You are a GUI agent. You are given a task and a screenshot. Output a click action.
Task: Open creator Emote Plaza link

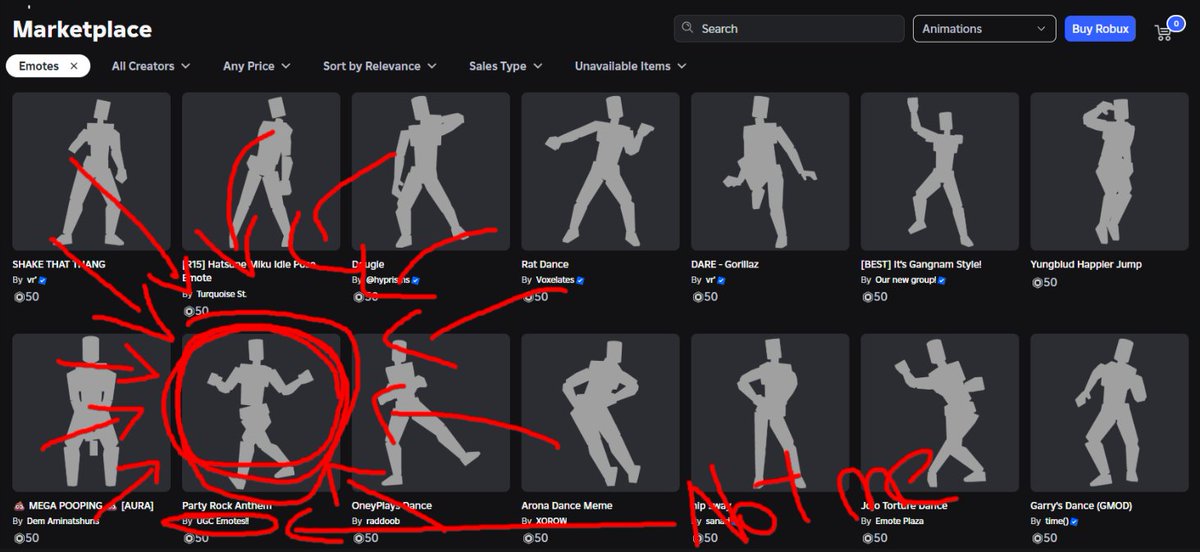click(899, 521)
